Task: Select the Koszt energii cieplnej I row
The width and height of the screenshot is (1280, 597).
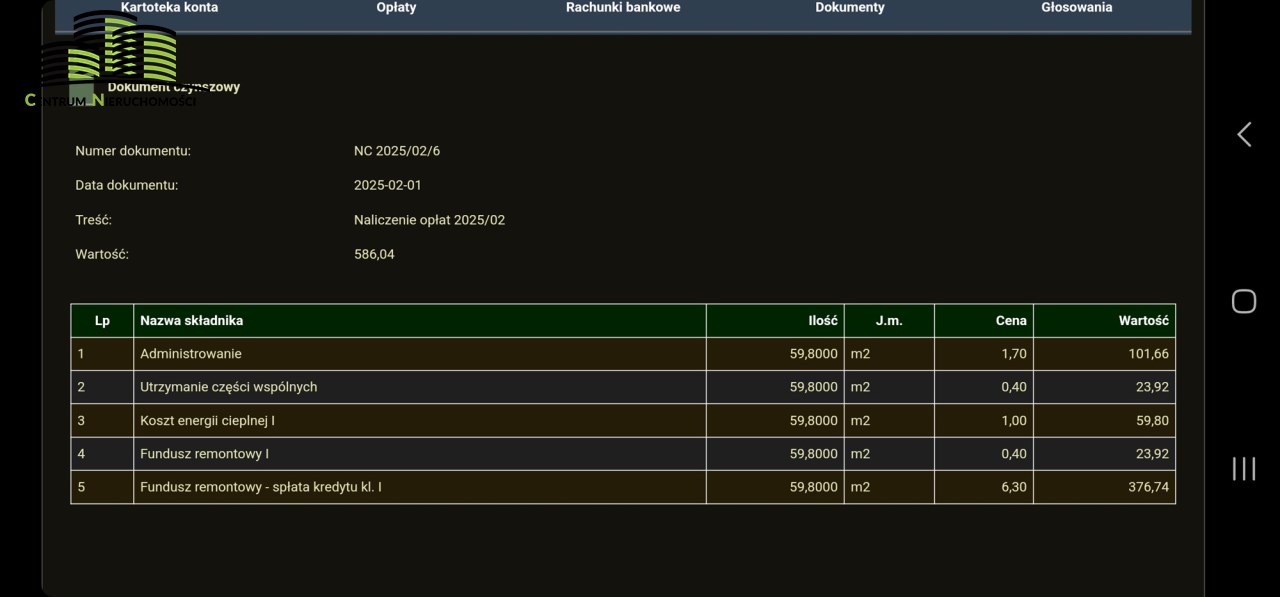Action: pos(207,421)
